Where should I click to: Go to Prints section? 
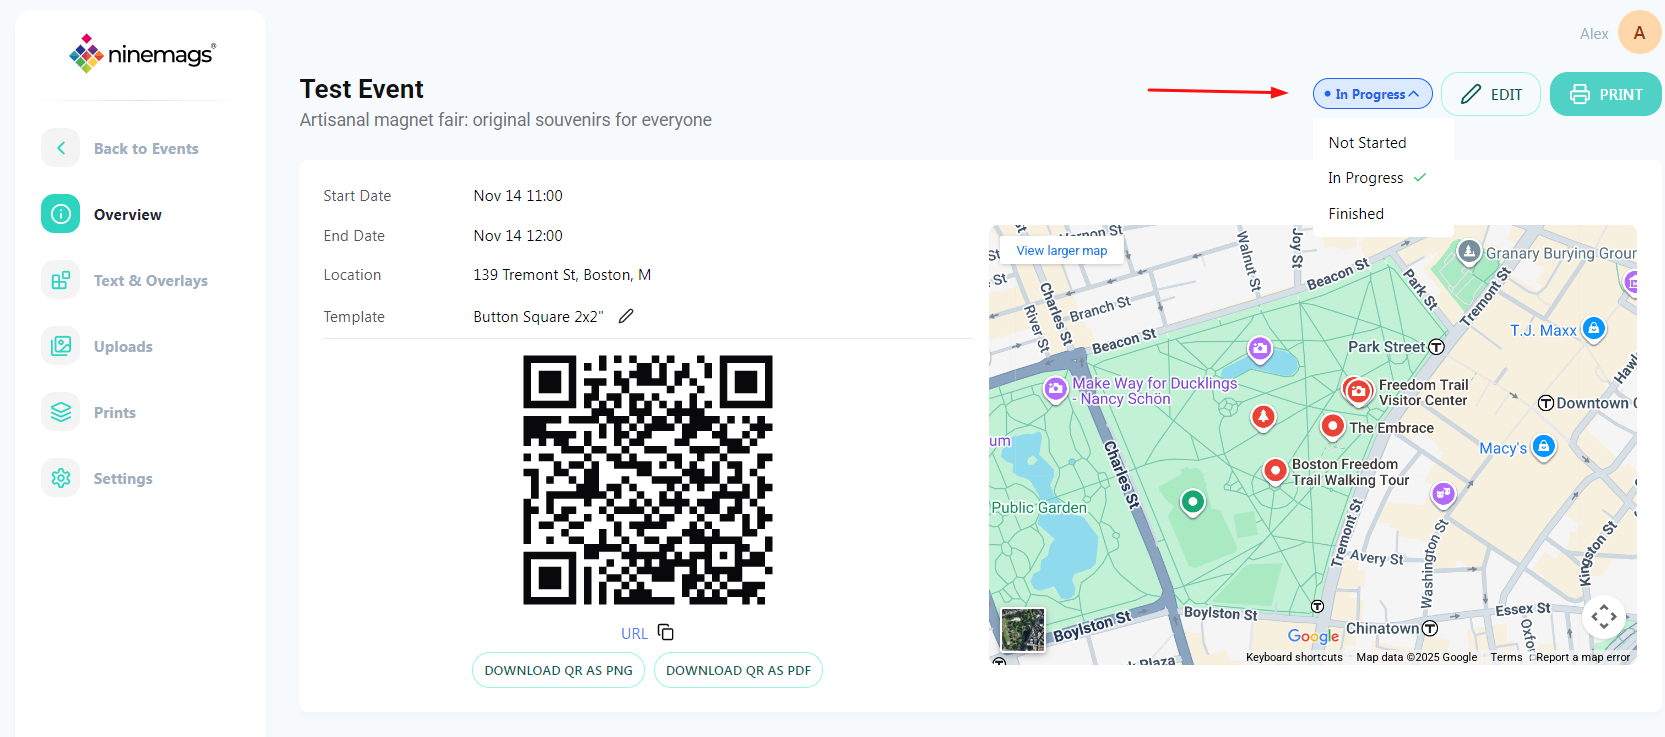(x=115, y=413)
